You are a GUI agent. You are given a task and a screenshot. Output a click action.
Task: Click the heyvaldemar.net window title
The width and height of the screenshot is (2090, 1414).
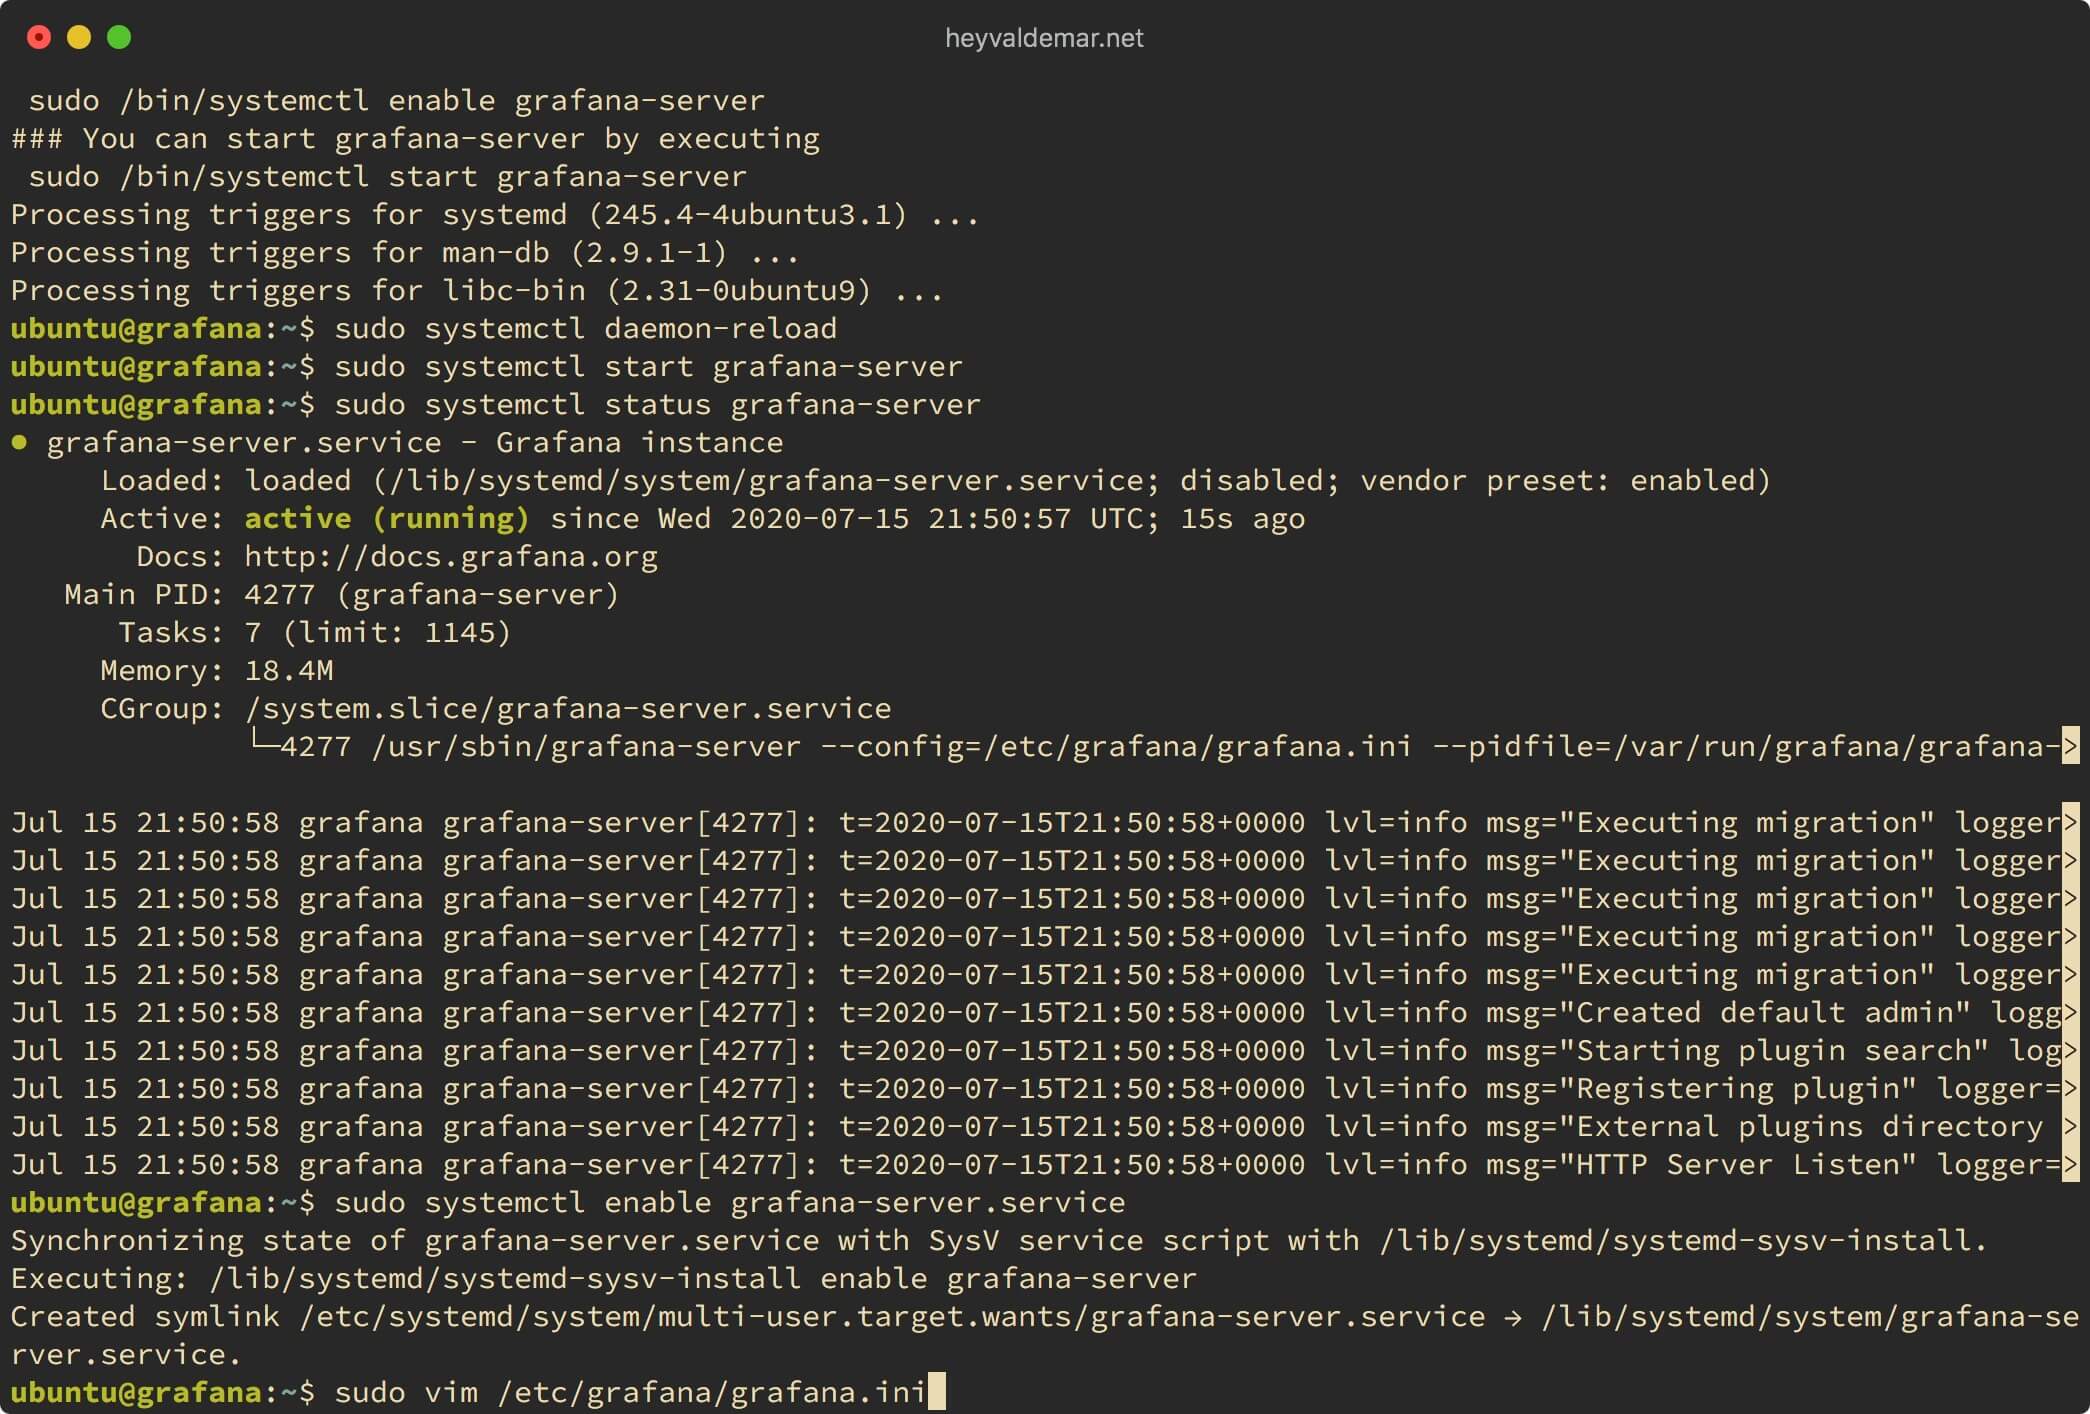[x=1044, y=38]
